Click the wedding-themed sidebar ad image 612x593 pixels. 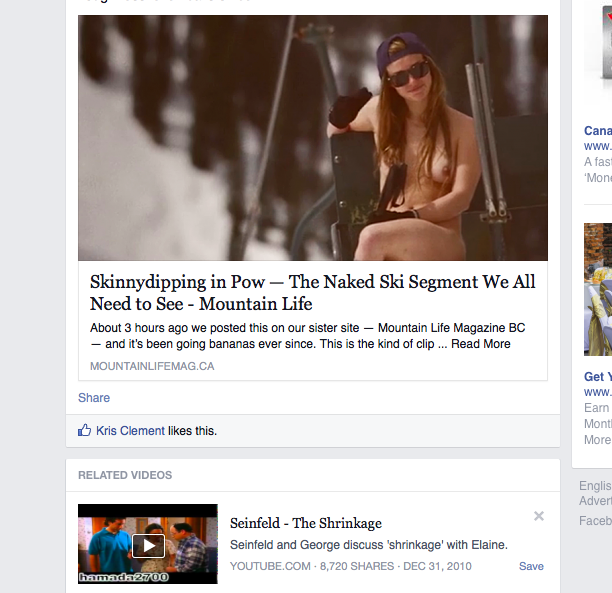[598, 289]
